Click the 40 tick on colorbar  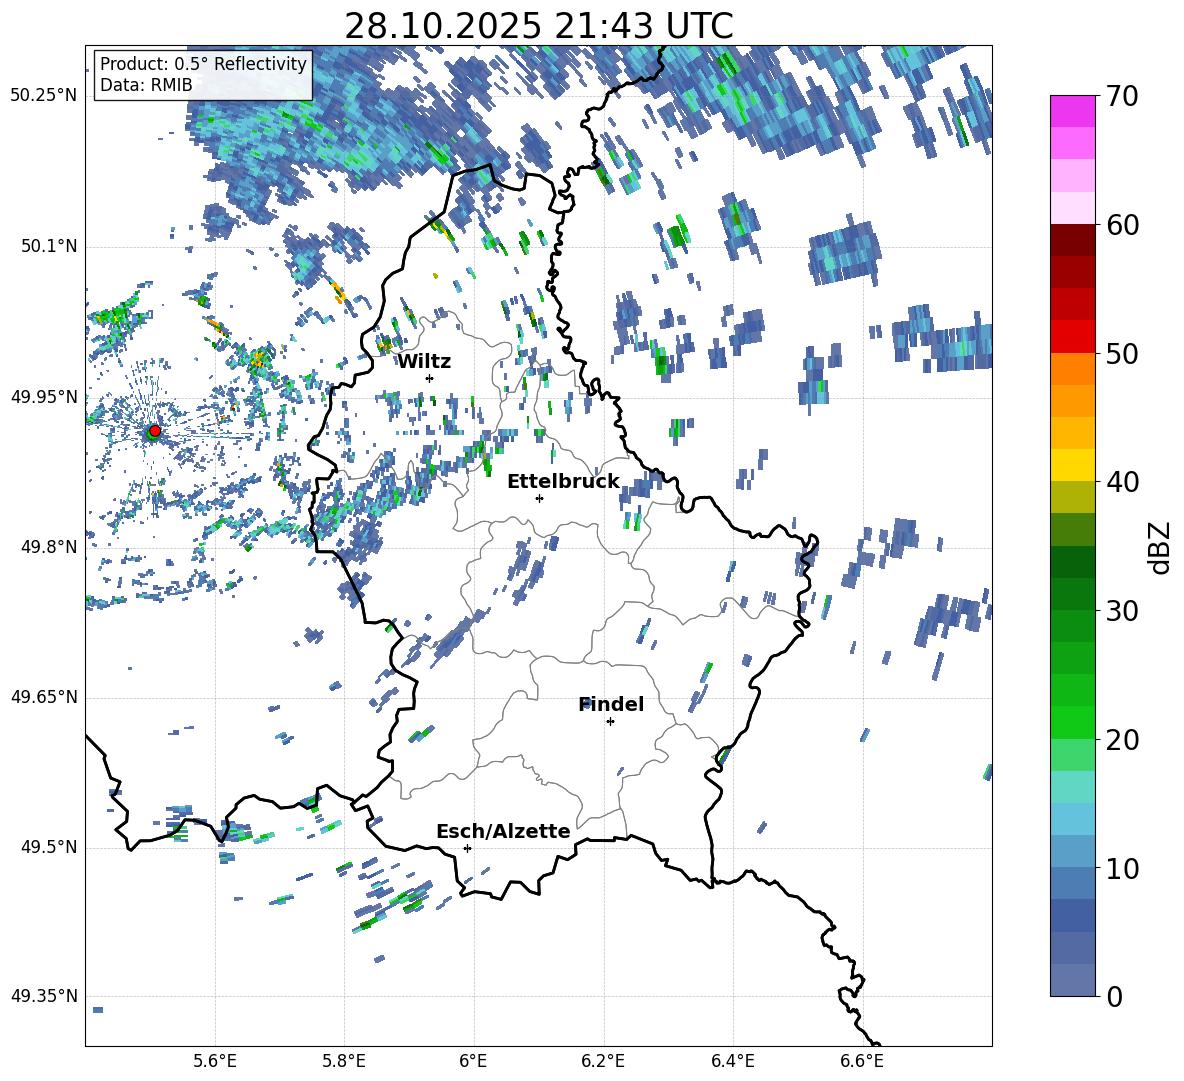coord(1121,482)
